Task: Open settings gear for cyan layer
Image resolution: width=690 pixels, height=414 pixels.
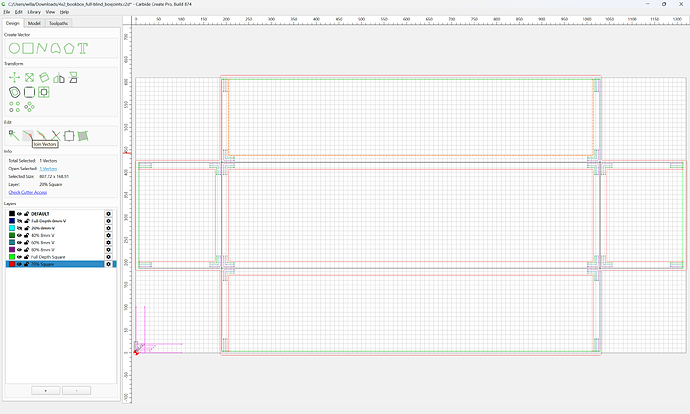Action: pyautogui.click(x=108, y=228)
